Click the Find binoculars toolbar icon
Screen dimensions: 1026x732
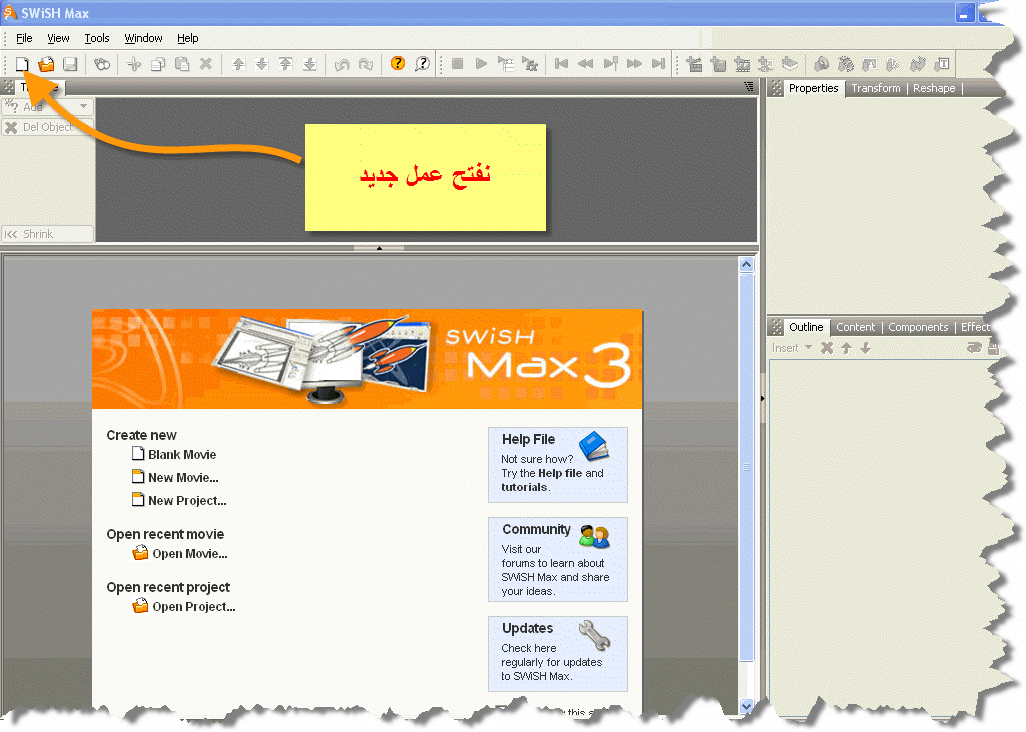102,64
